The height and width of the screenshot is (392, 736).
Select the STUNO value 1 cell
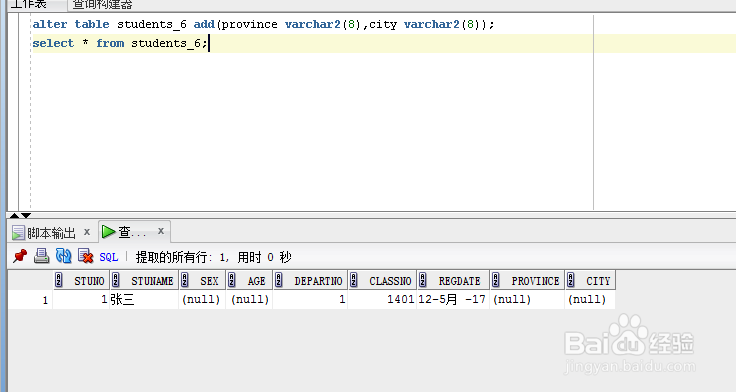81,300
